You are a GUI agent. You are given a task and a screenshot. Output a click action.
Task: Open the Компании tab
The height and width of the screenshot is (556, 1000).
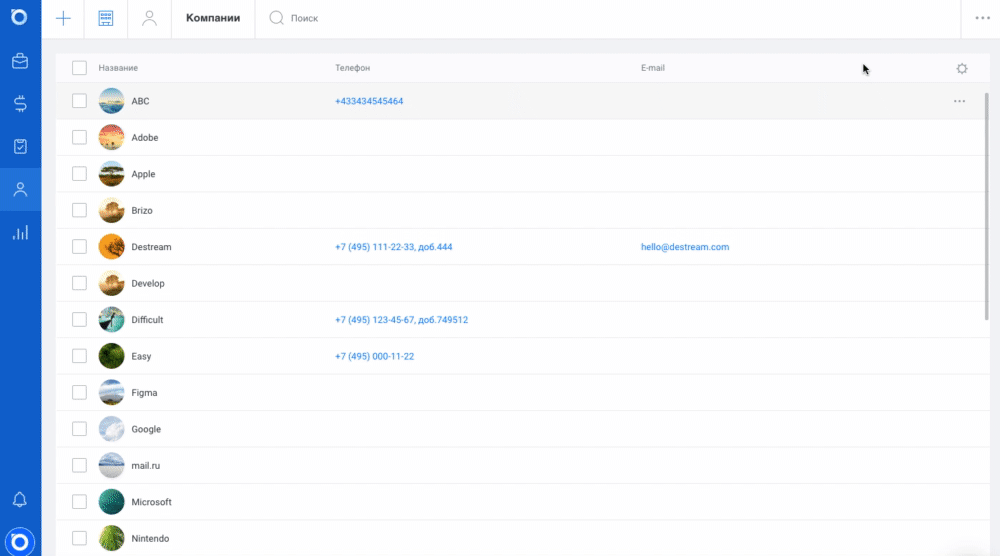(x=213, y=18)
